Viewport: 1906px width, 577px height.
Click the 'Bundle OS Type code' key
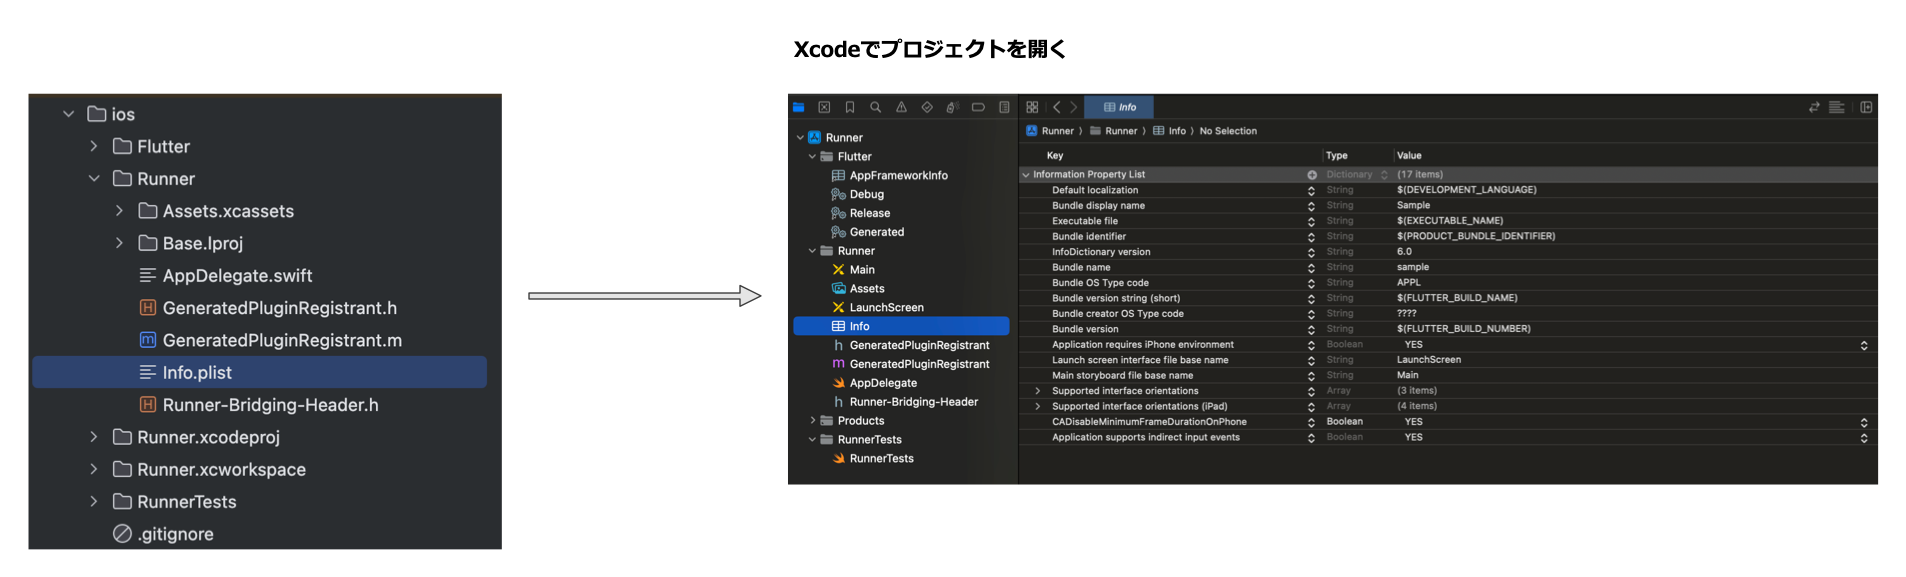[x=1100, y=283]
